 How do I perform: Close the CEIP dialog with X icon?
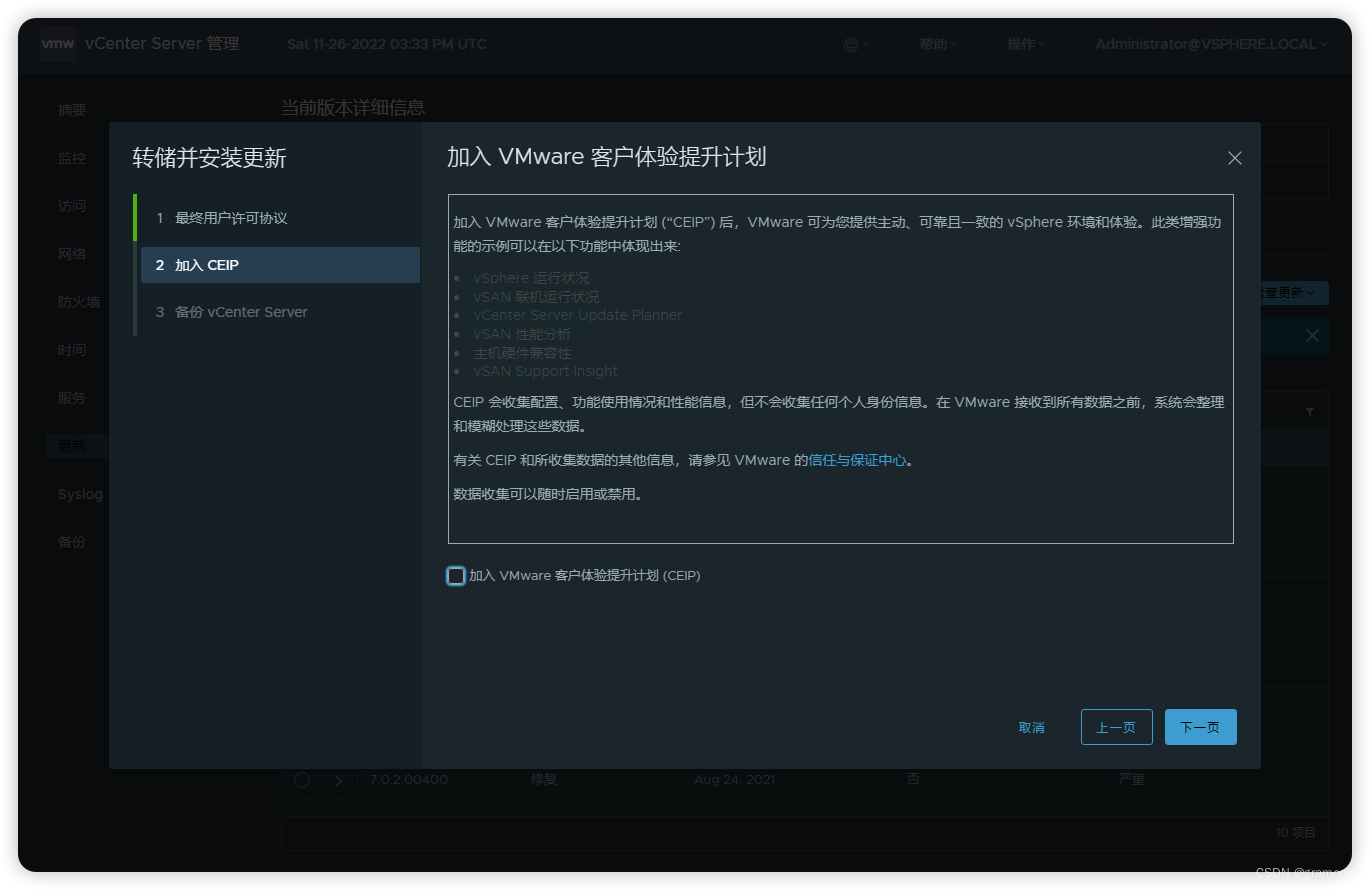(x=1234, y=158)
